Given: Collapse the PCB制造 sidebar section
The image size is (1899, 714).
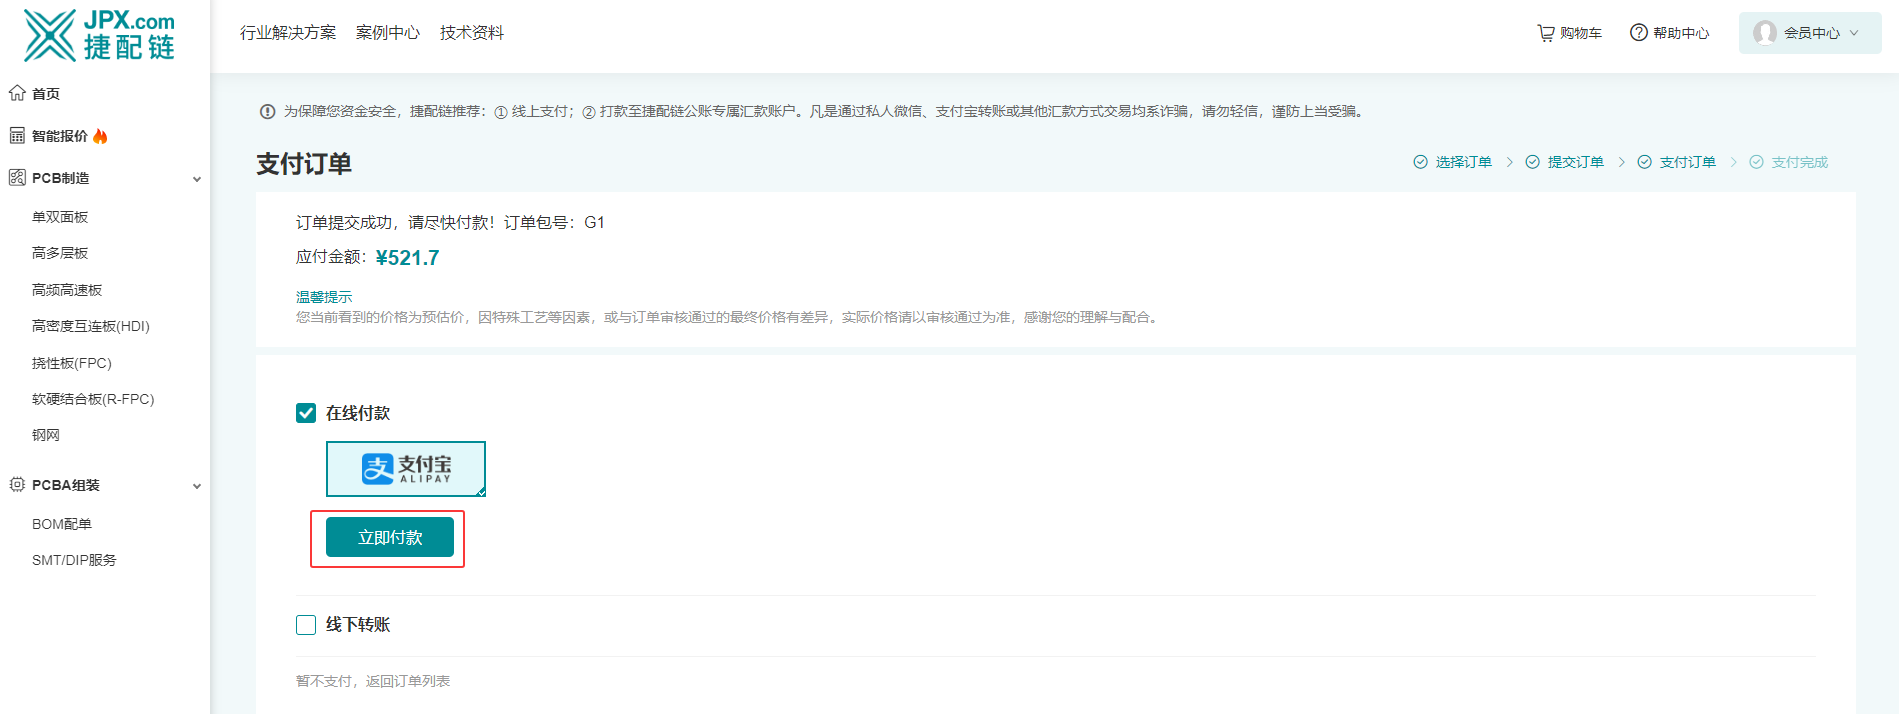Looking at the screenshot, I should tap(197, 179).
